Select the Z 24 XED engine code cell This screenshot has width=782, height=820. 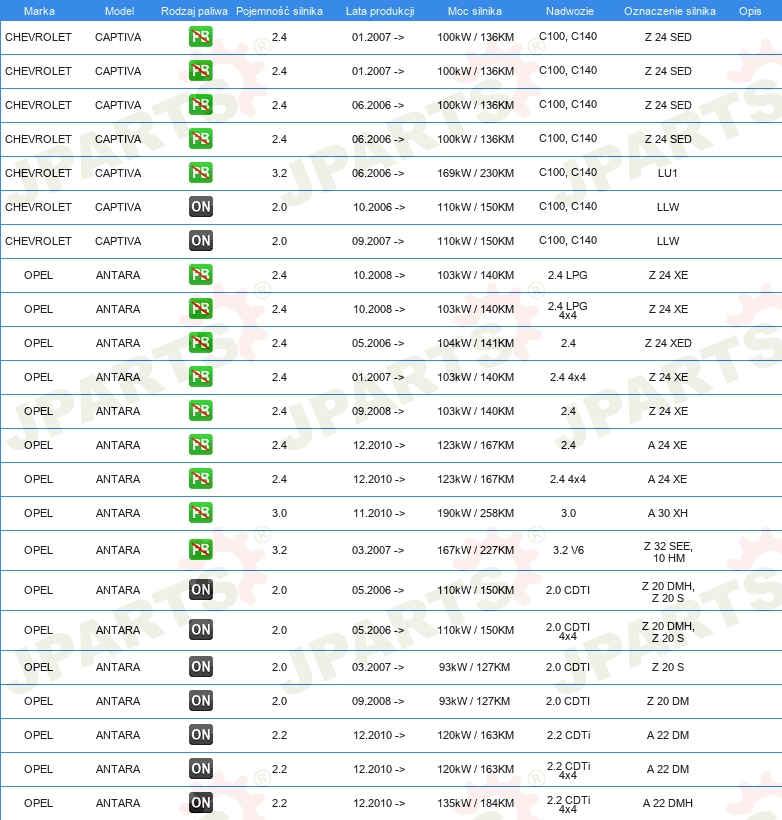pos(668,343)
